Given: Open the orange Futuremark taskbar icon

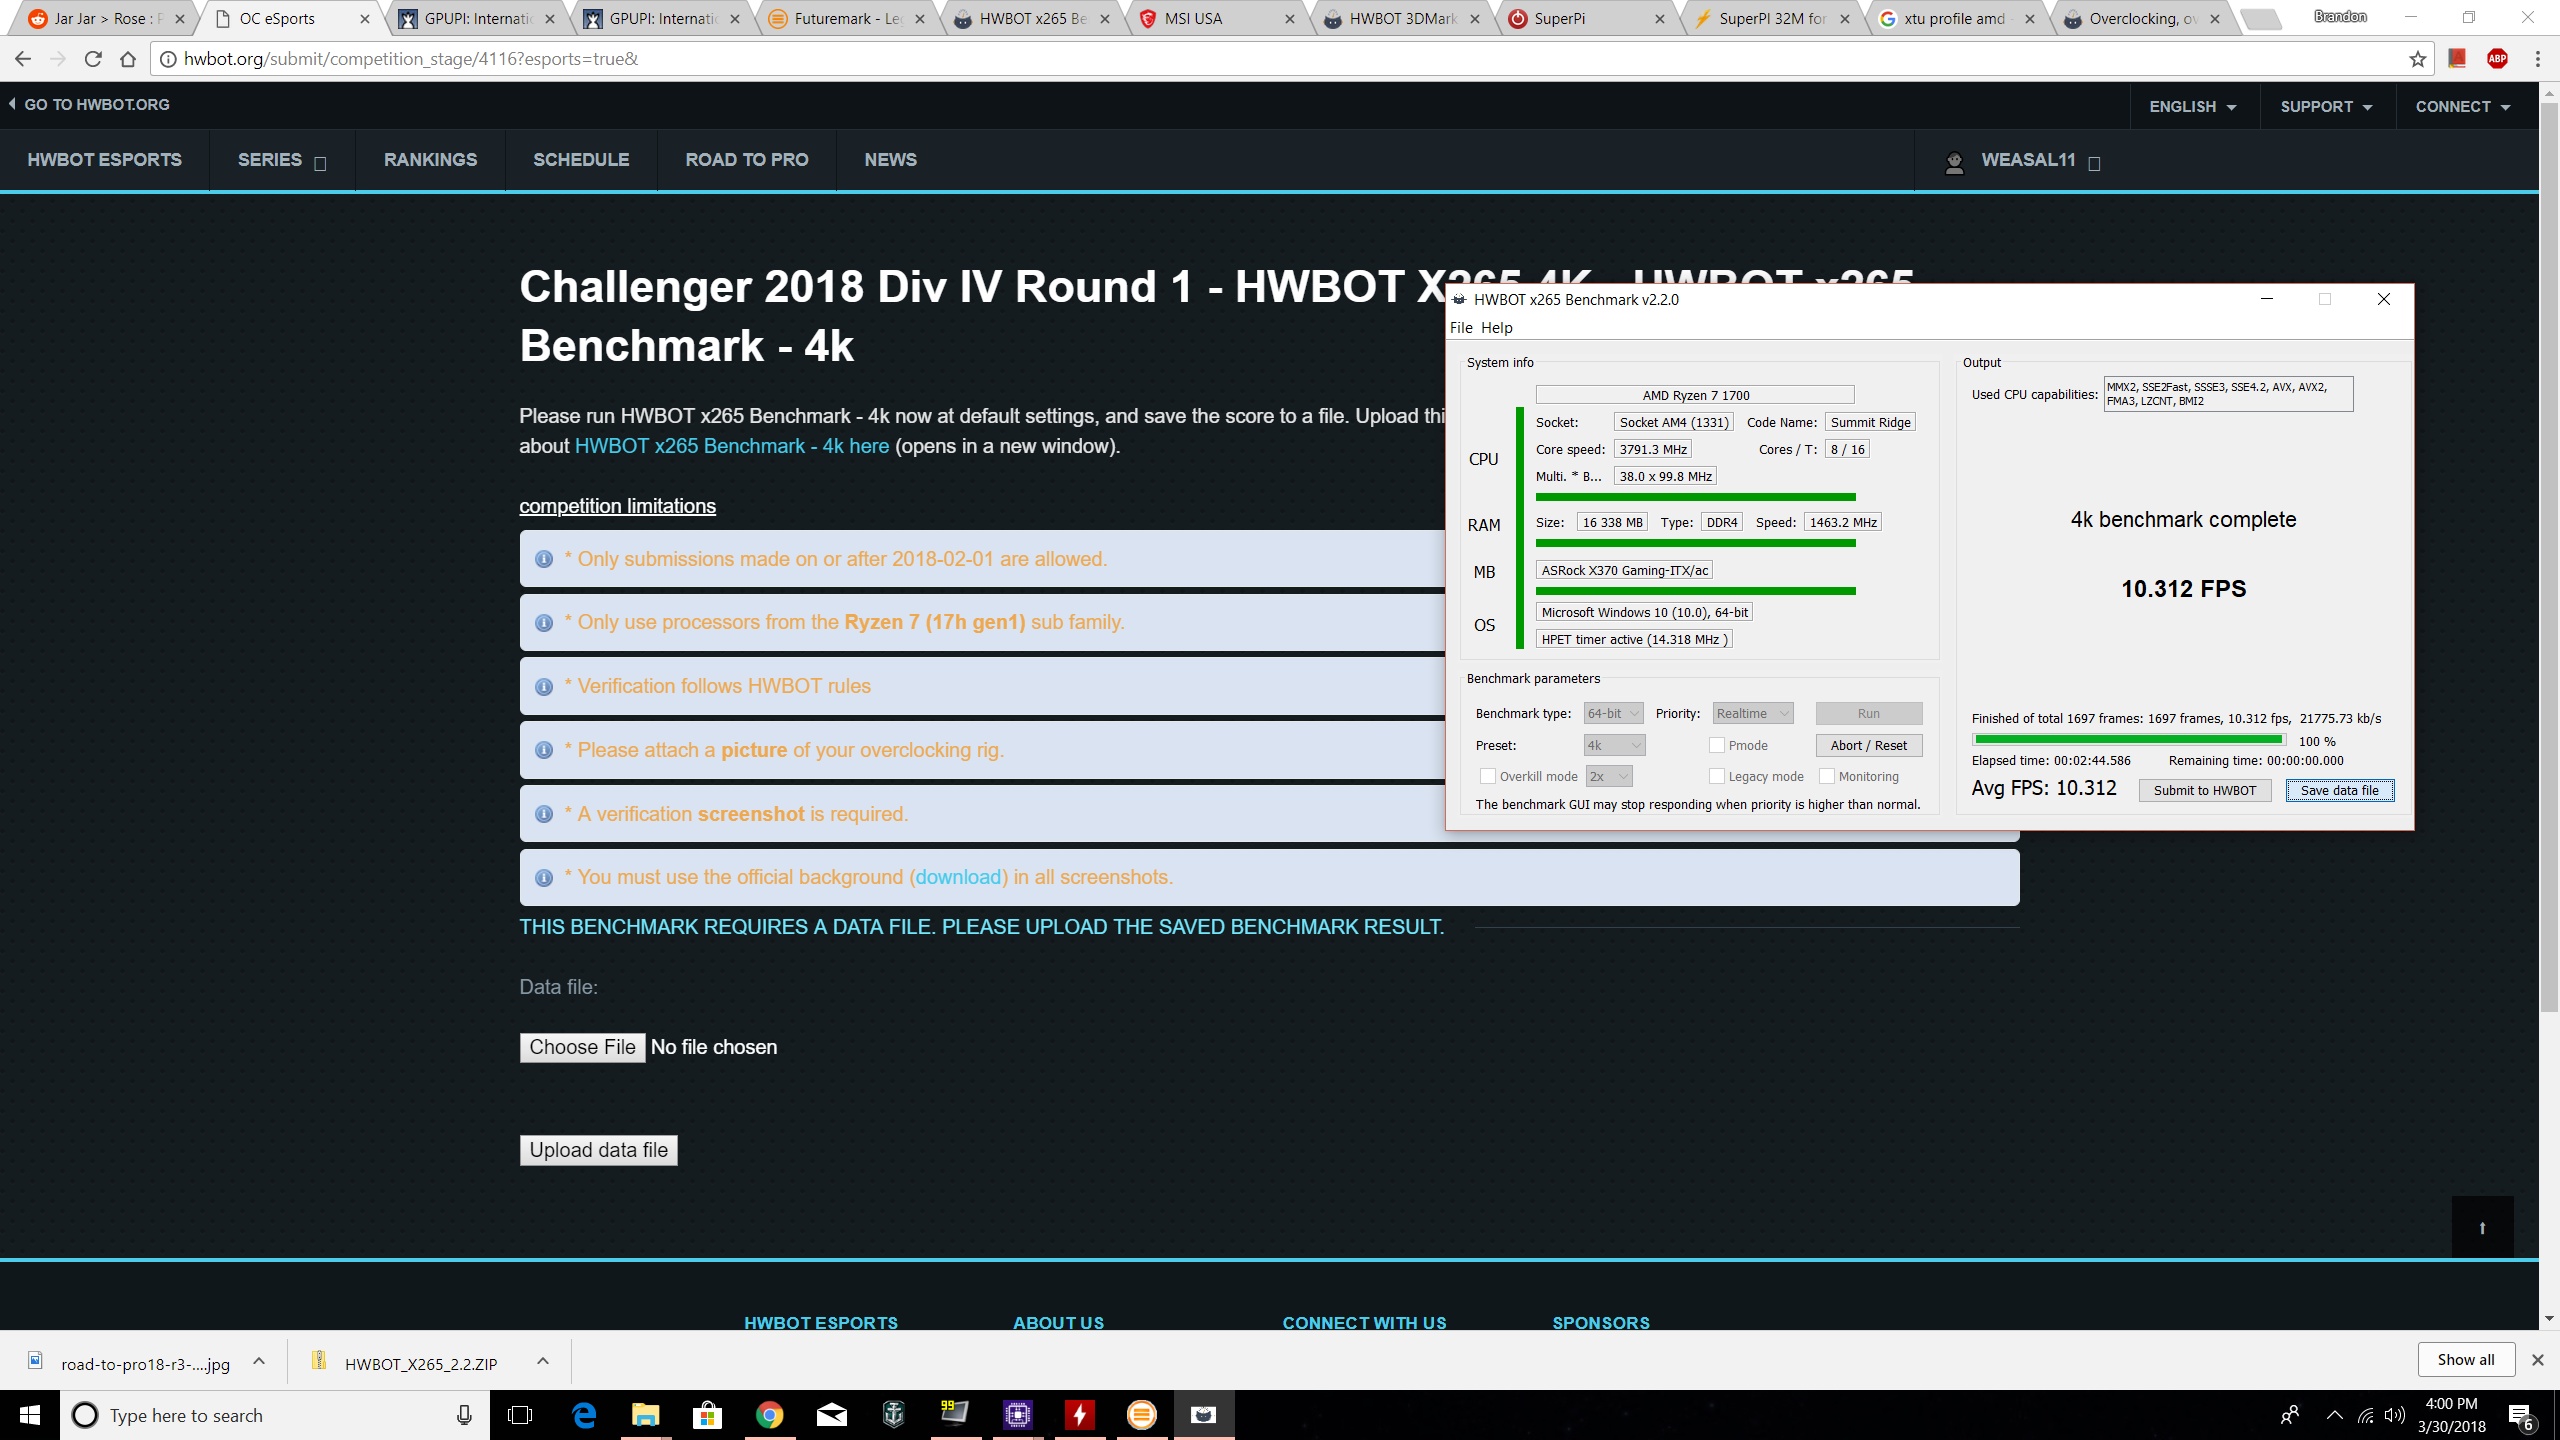Looking at the screenshot, I should pyautogui.click(x=1142, y=1415).
